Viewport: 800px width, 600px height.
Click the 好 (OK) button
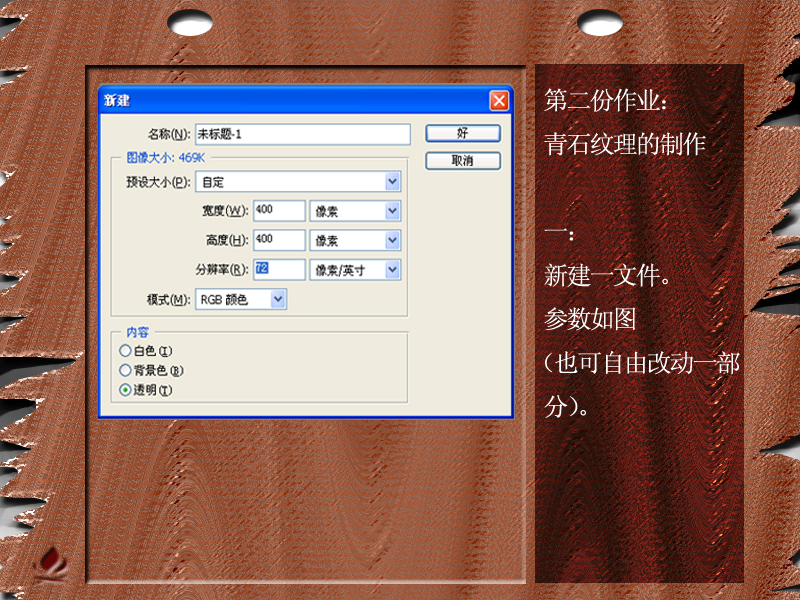coord(463,133)
